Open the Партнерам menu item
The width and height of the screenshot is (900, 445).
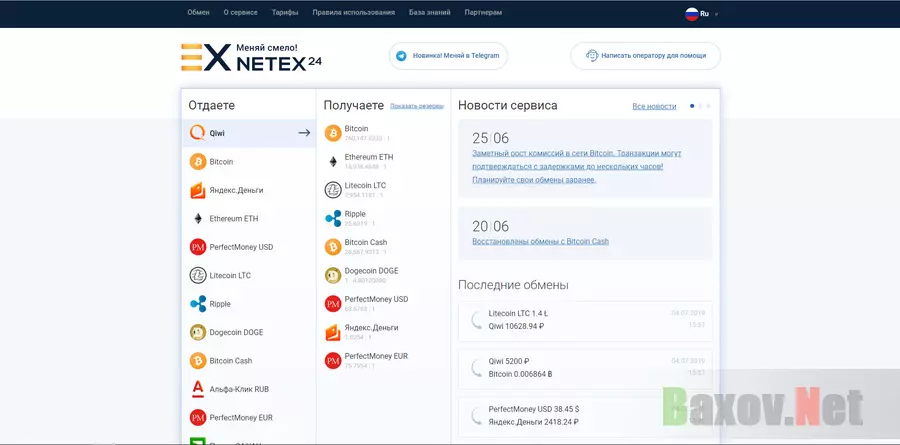483,13
